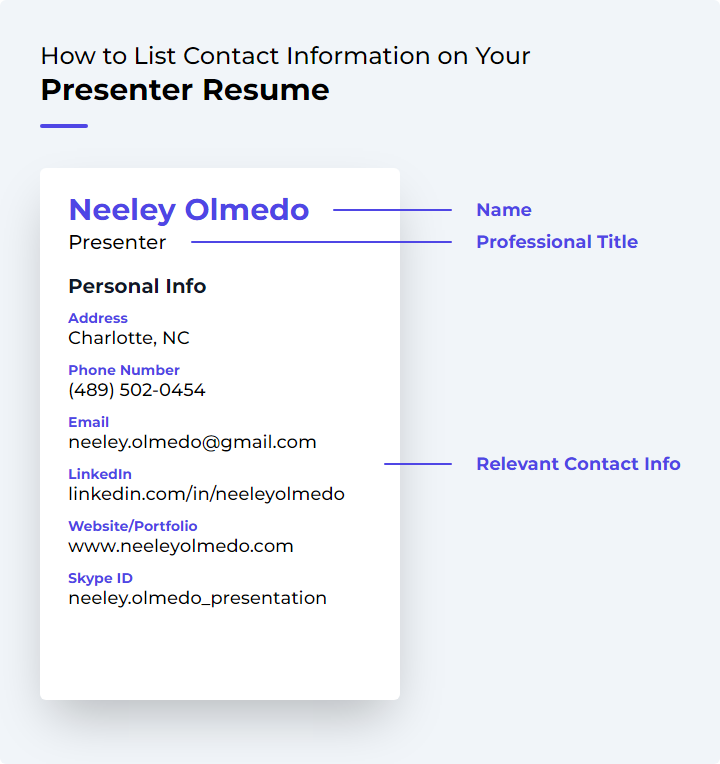Select Charlotte, NC address text

click(x=129, y=338)
